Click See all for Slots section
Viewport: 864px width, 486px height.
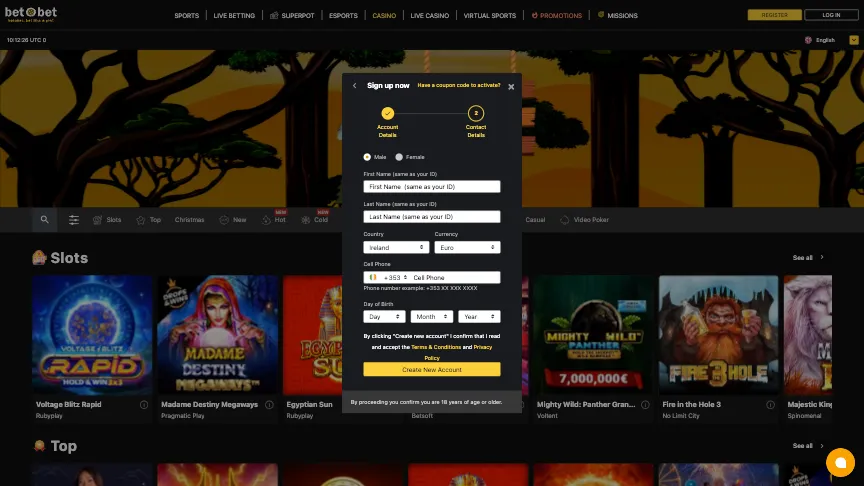point(808,257)
